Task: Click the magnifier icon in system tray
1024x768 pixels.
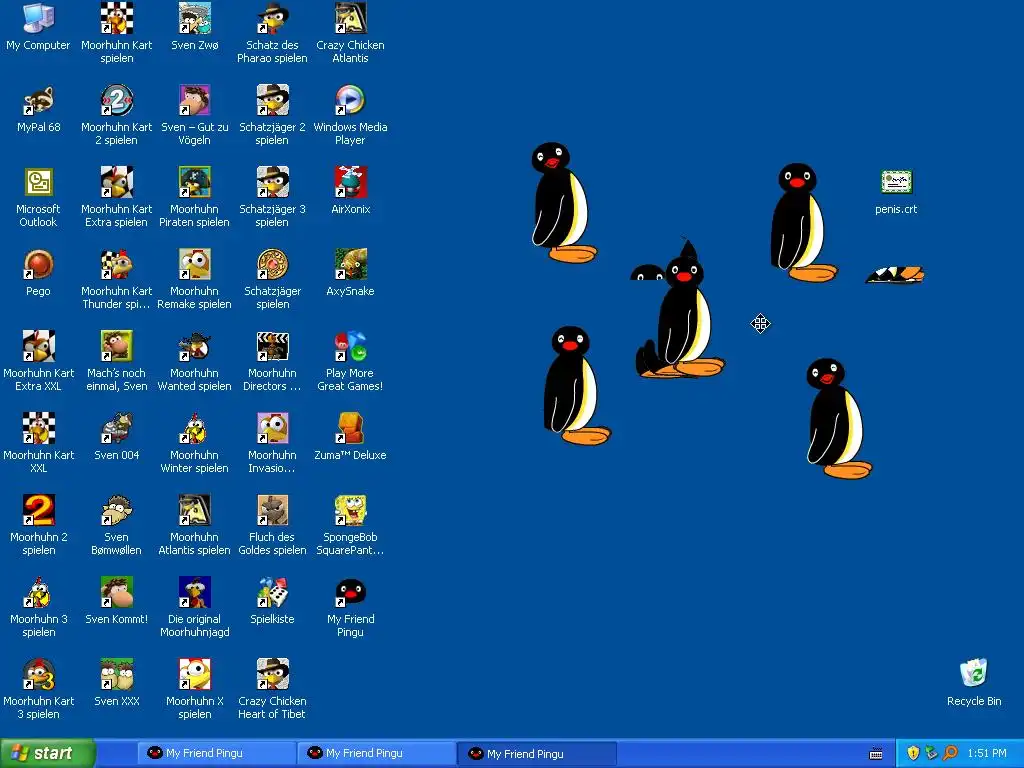Action: [950, 753]
